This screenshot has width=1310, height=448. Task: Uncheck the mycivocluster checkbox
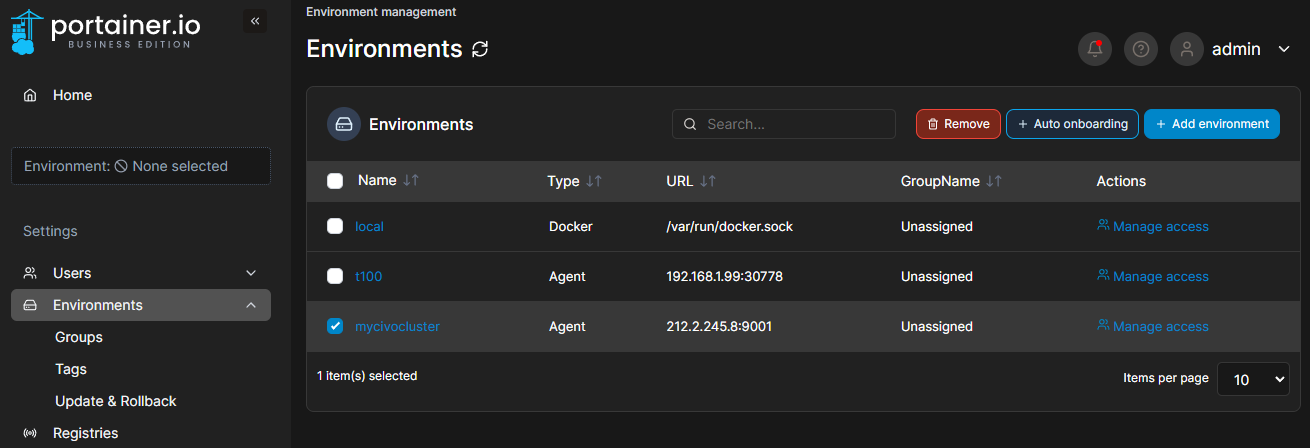tap(335, 326)
